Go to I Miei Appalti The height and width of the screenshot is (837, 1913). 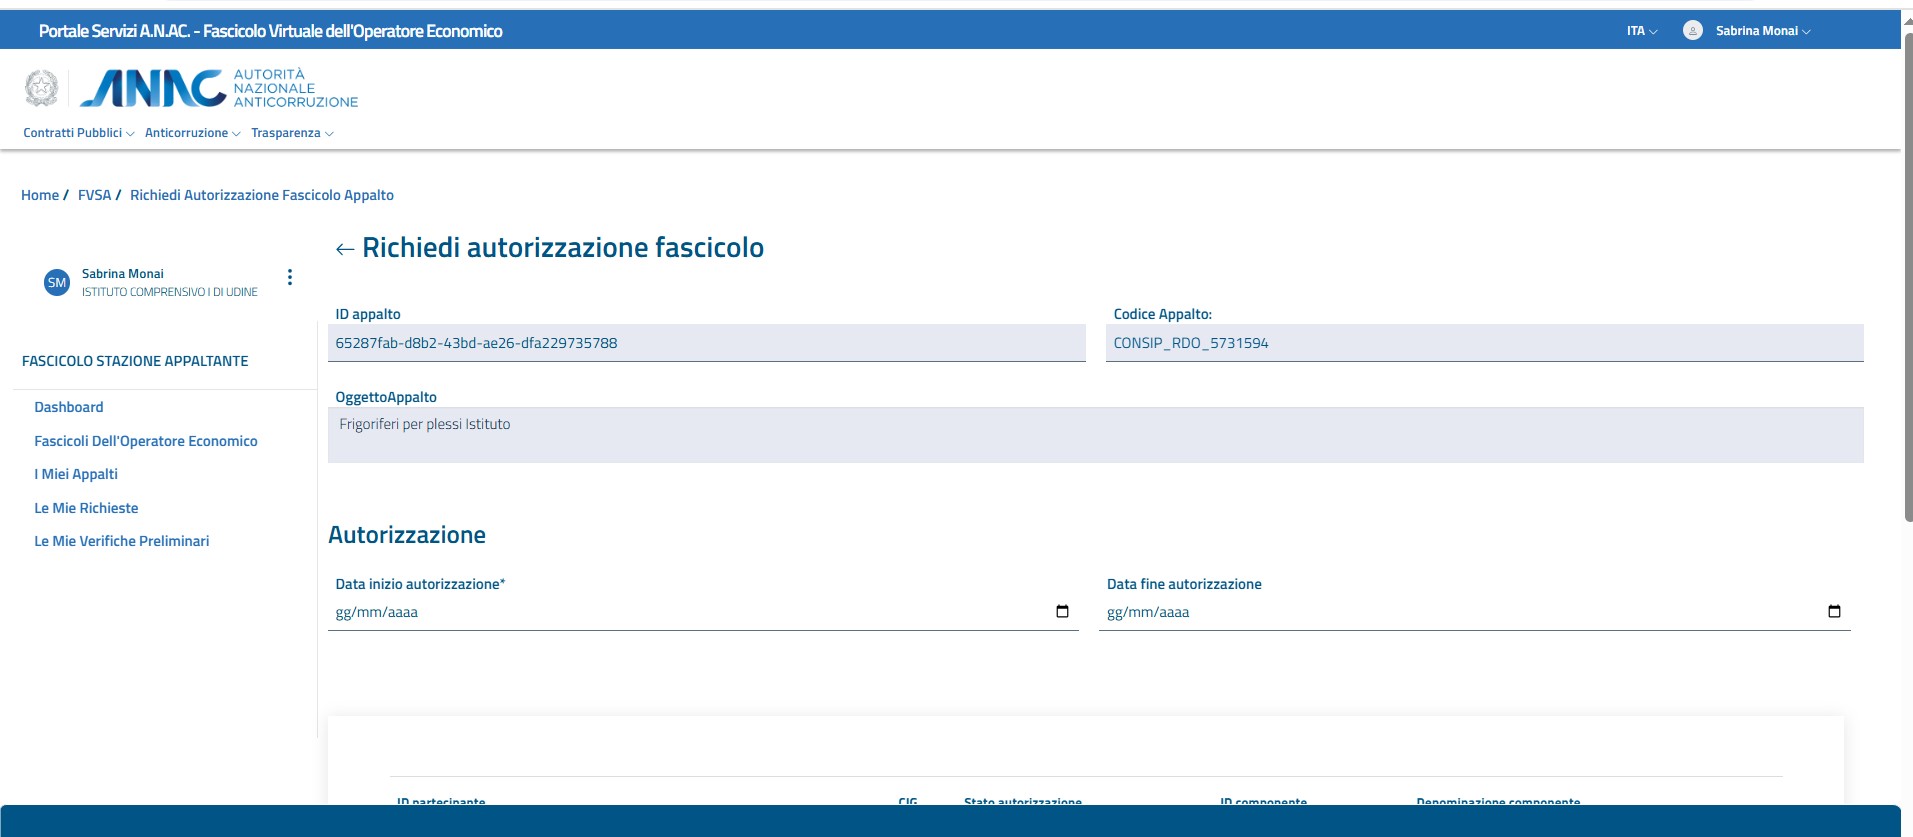point(76,474)
